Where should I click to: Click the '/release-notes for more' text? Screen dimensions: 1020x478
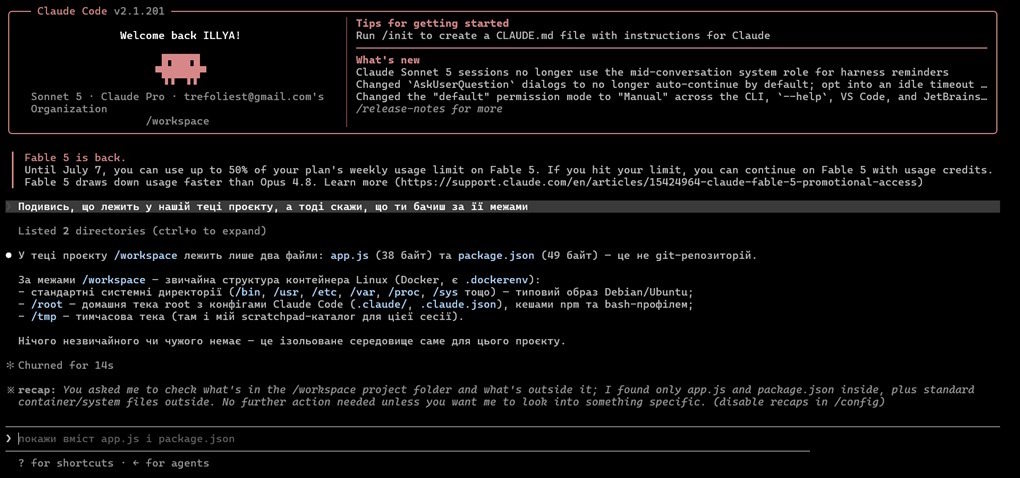click(x=429, y=109)
